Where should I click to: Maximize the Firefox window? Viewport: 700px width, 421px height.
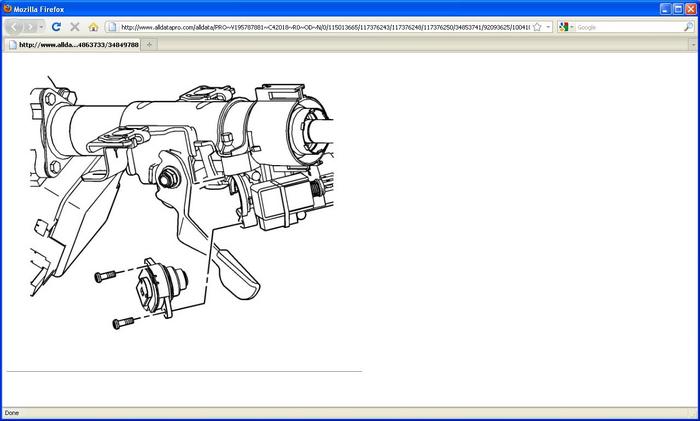pyautogui.click(x=678, y=9)
